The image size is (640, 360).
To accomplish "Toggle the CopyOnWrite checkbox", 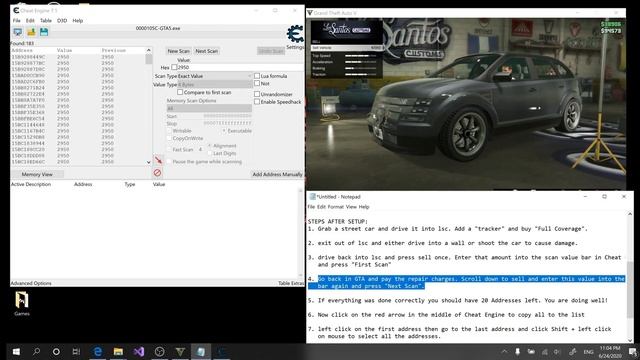I will click(x=169, y=138).
